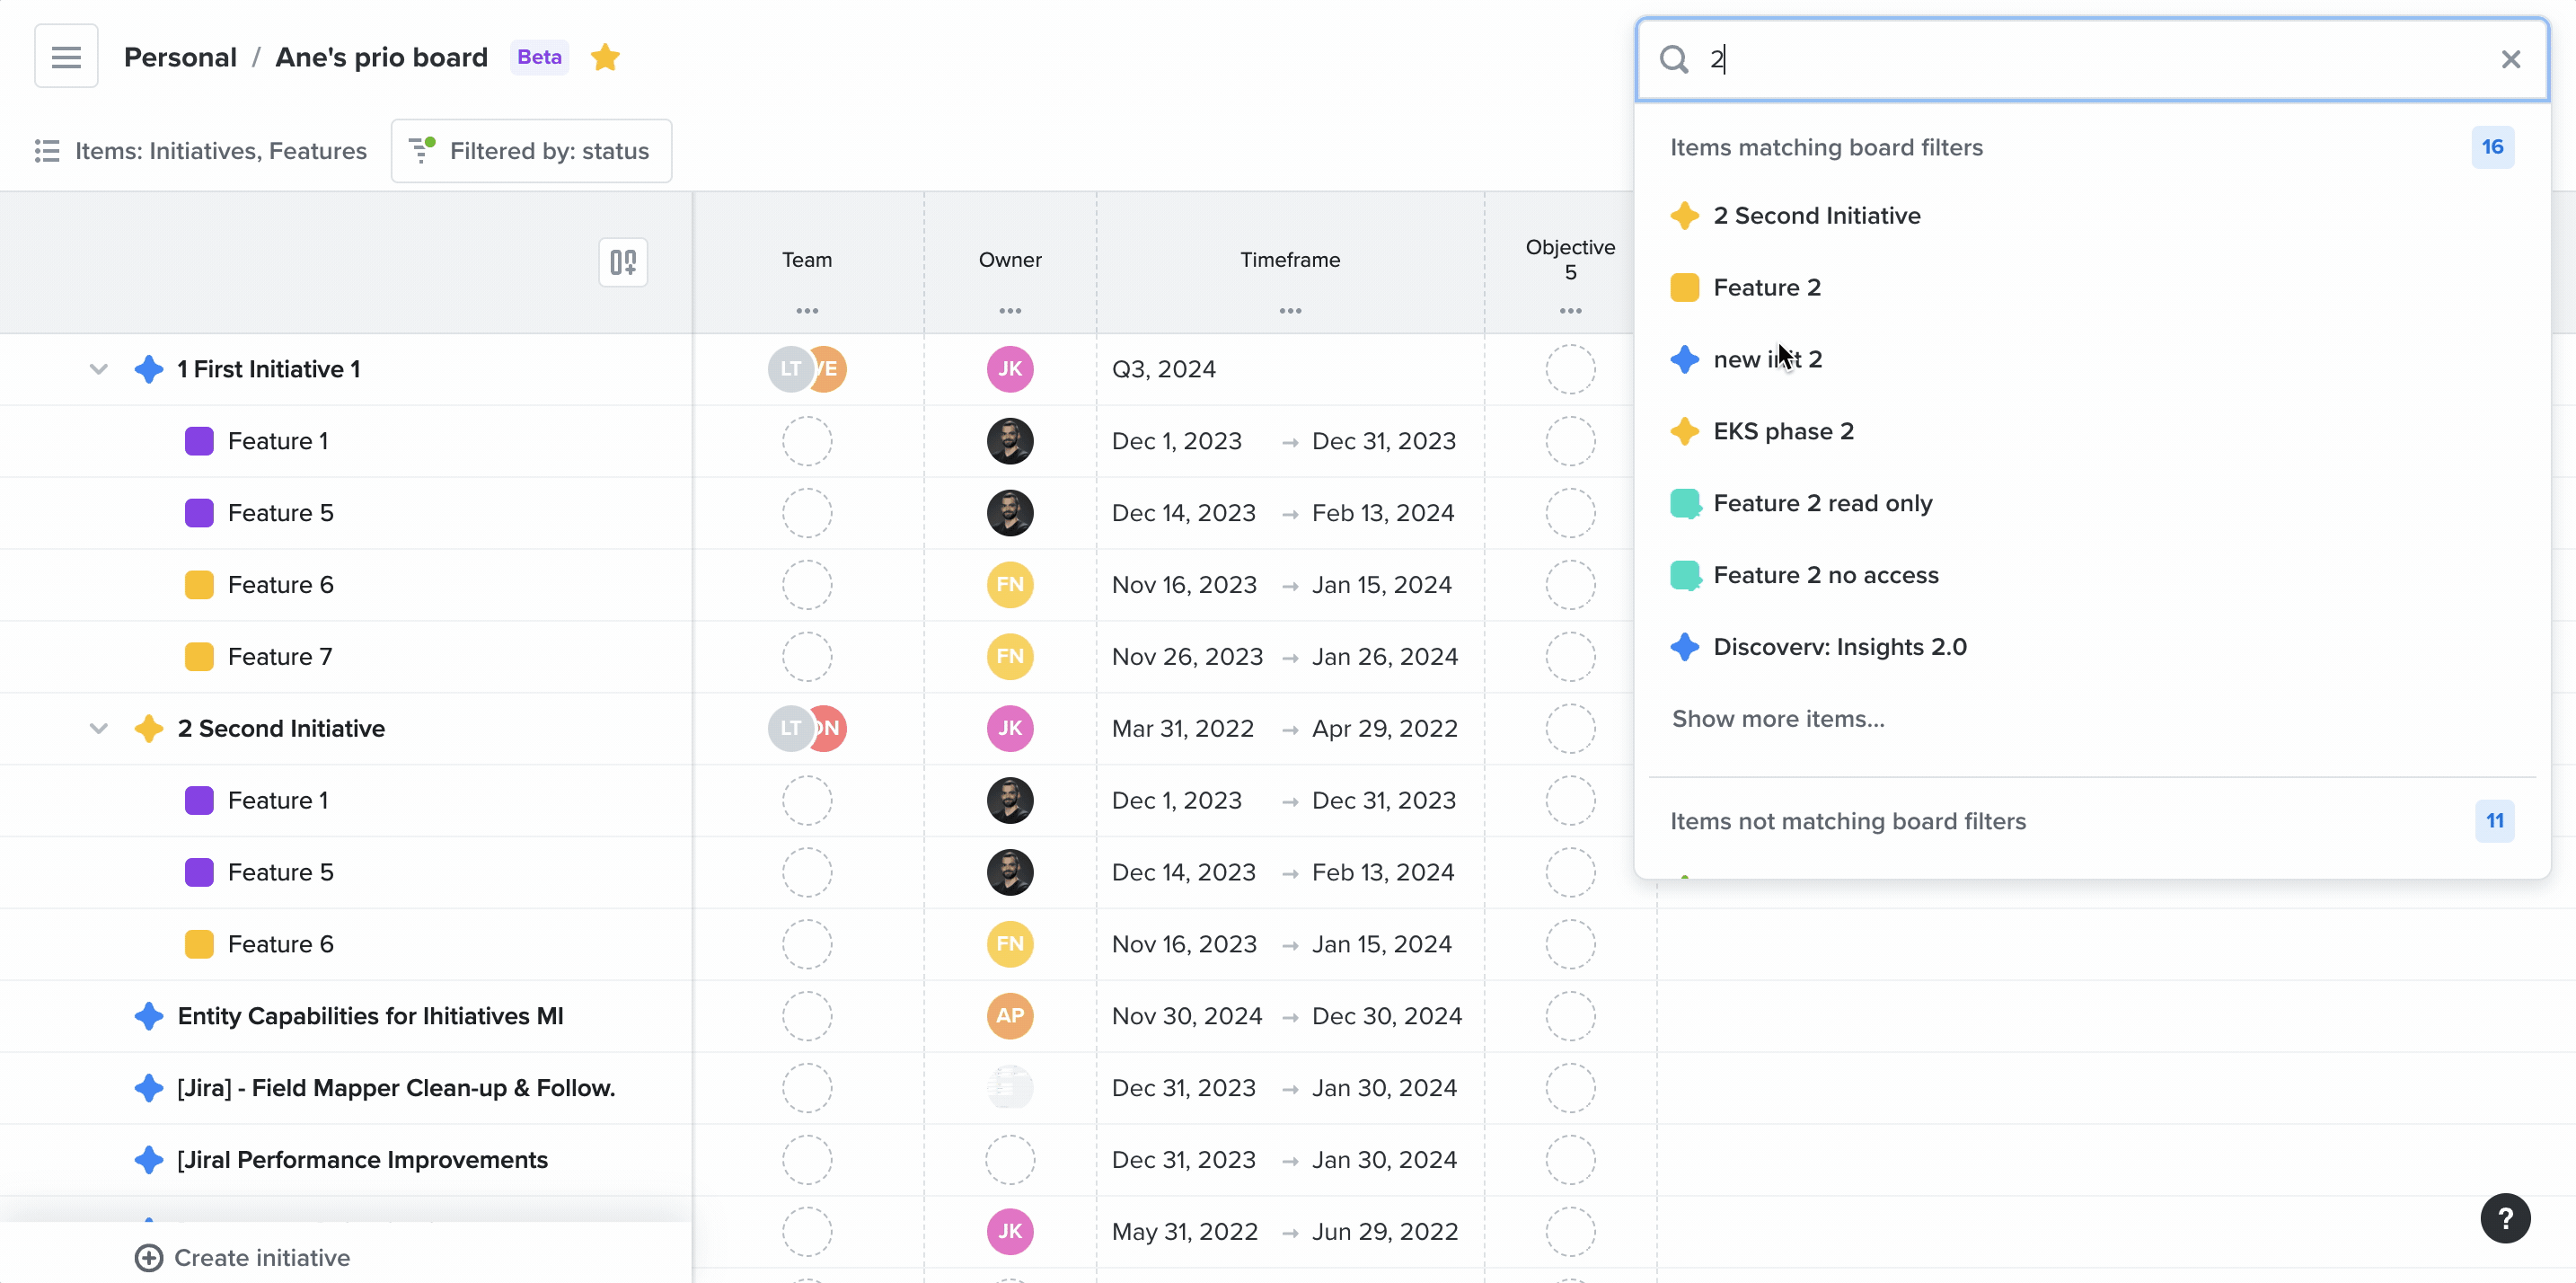Open the Owner column ellipsis menu
The image size is (2576, 1283).
pos(1009,311)
